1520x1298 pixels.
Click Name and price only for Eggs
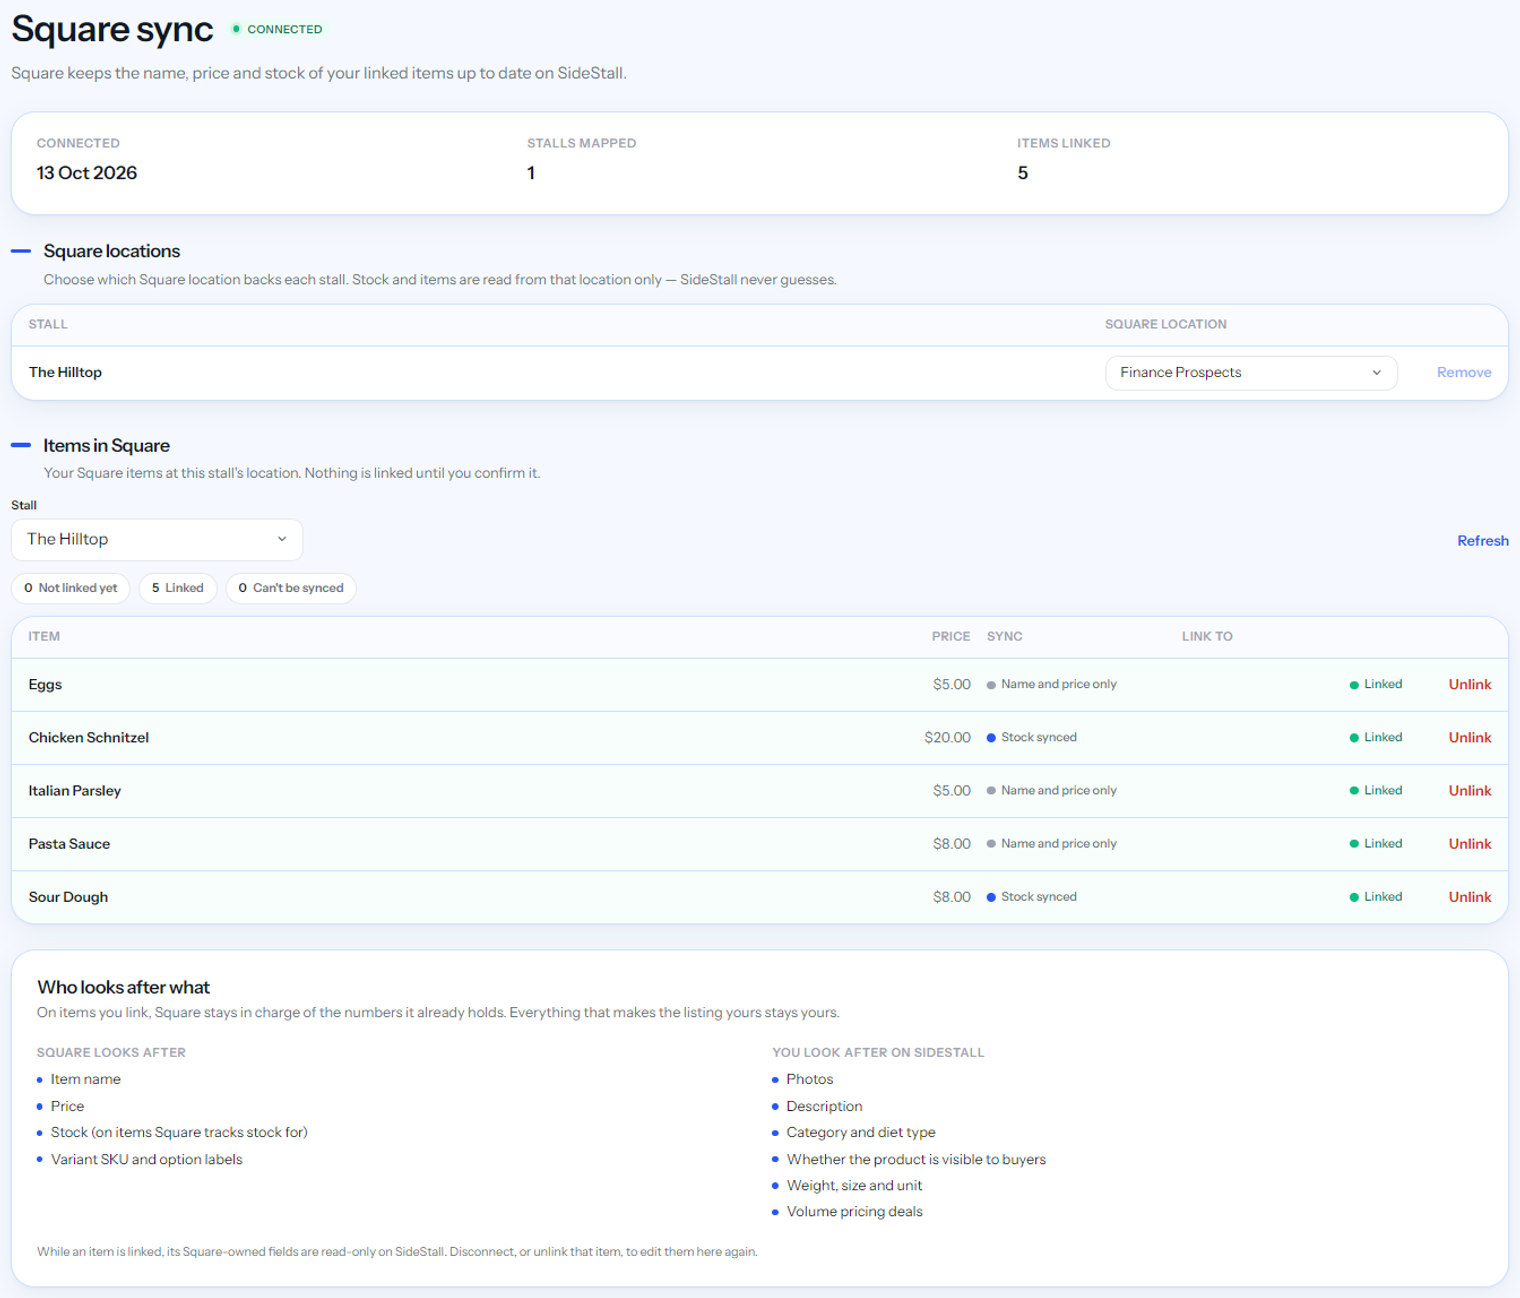tap(1052, 685)
